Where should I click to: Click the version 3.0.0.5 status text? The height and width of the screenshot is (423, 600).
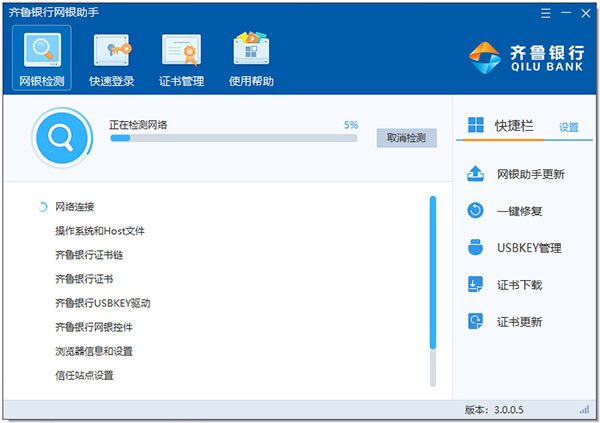tap(494, 410)
